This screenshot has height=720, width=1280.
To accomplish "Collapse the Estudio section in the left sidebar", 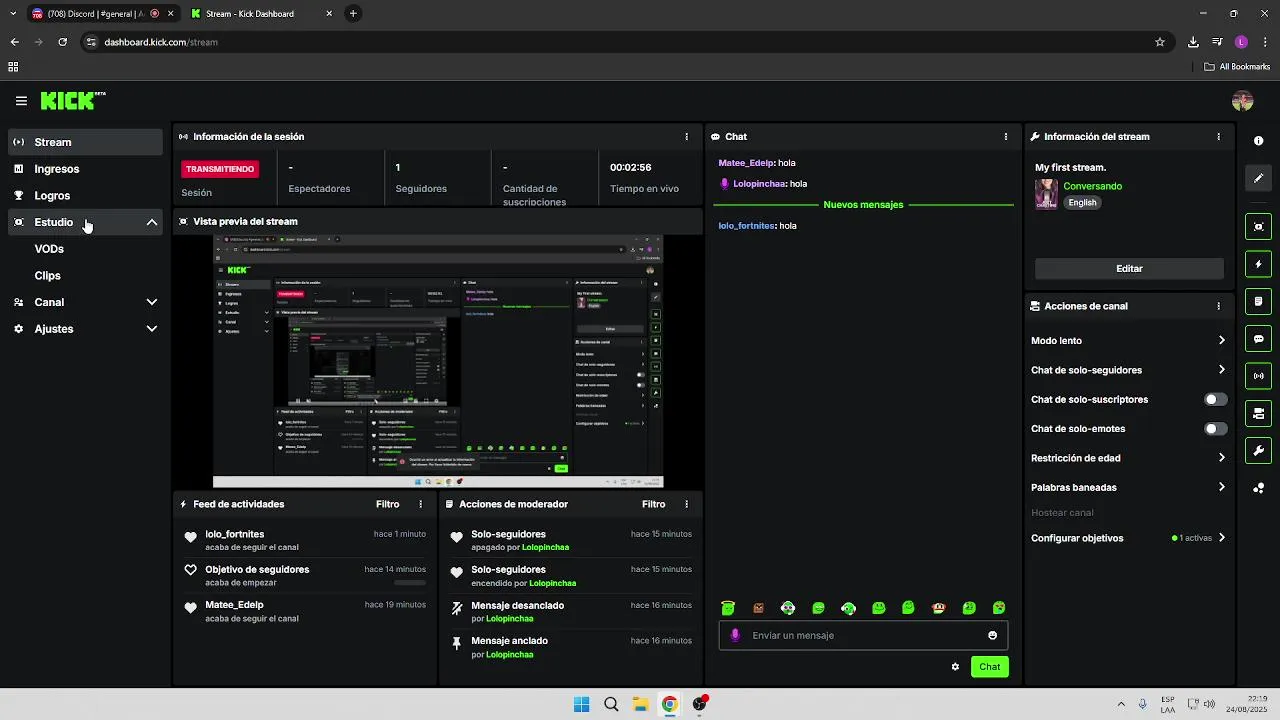I will click(152, 222).
